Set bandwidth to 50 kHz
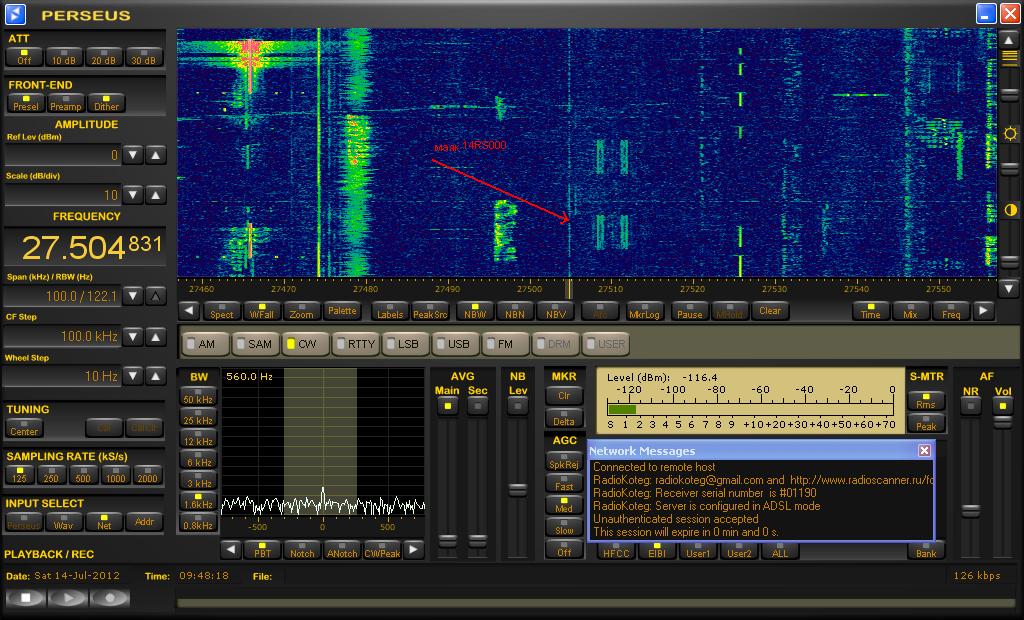This screenshot has width=1024, height=620. click(x=198, y=396)
